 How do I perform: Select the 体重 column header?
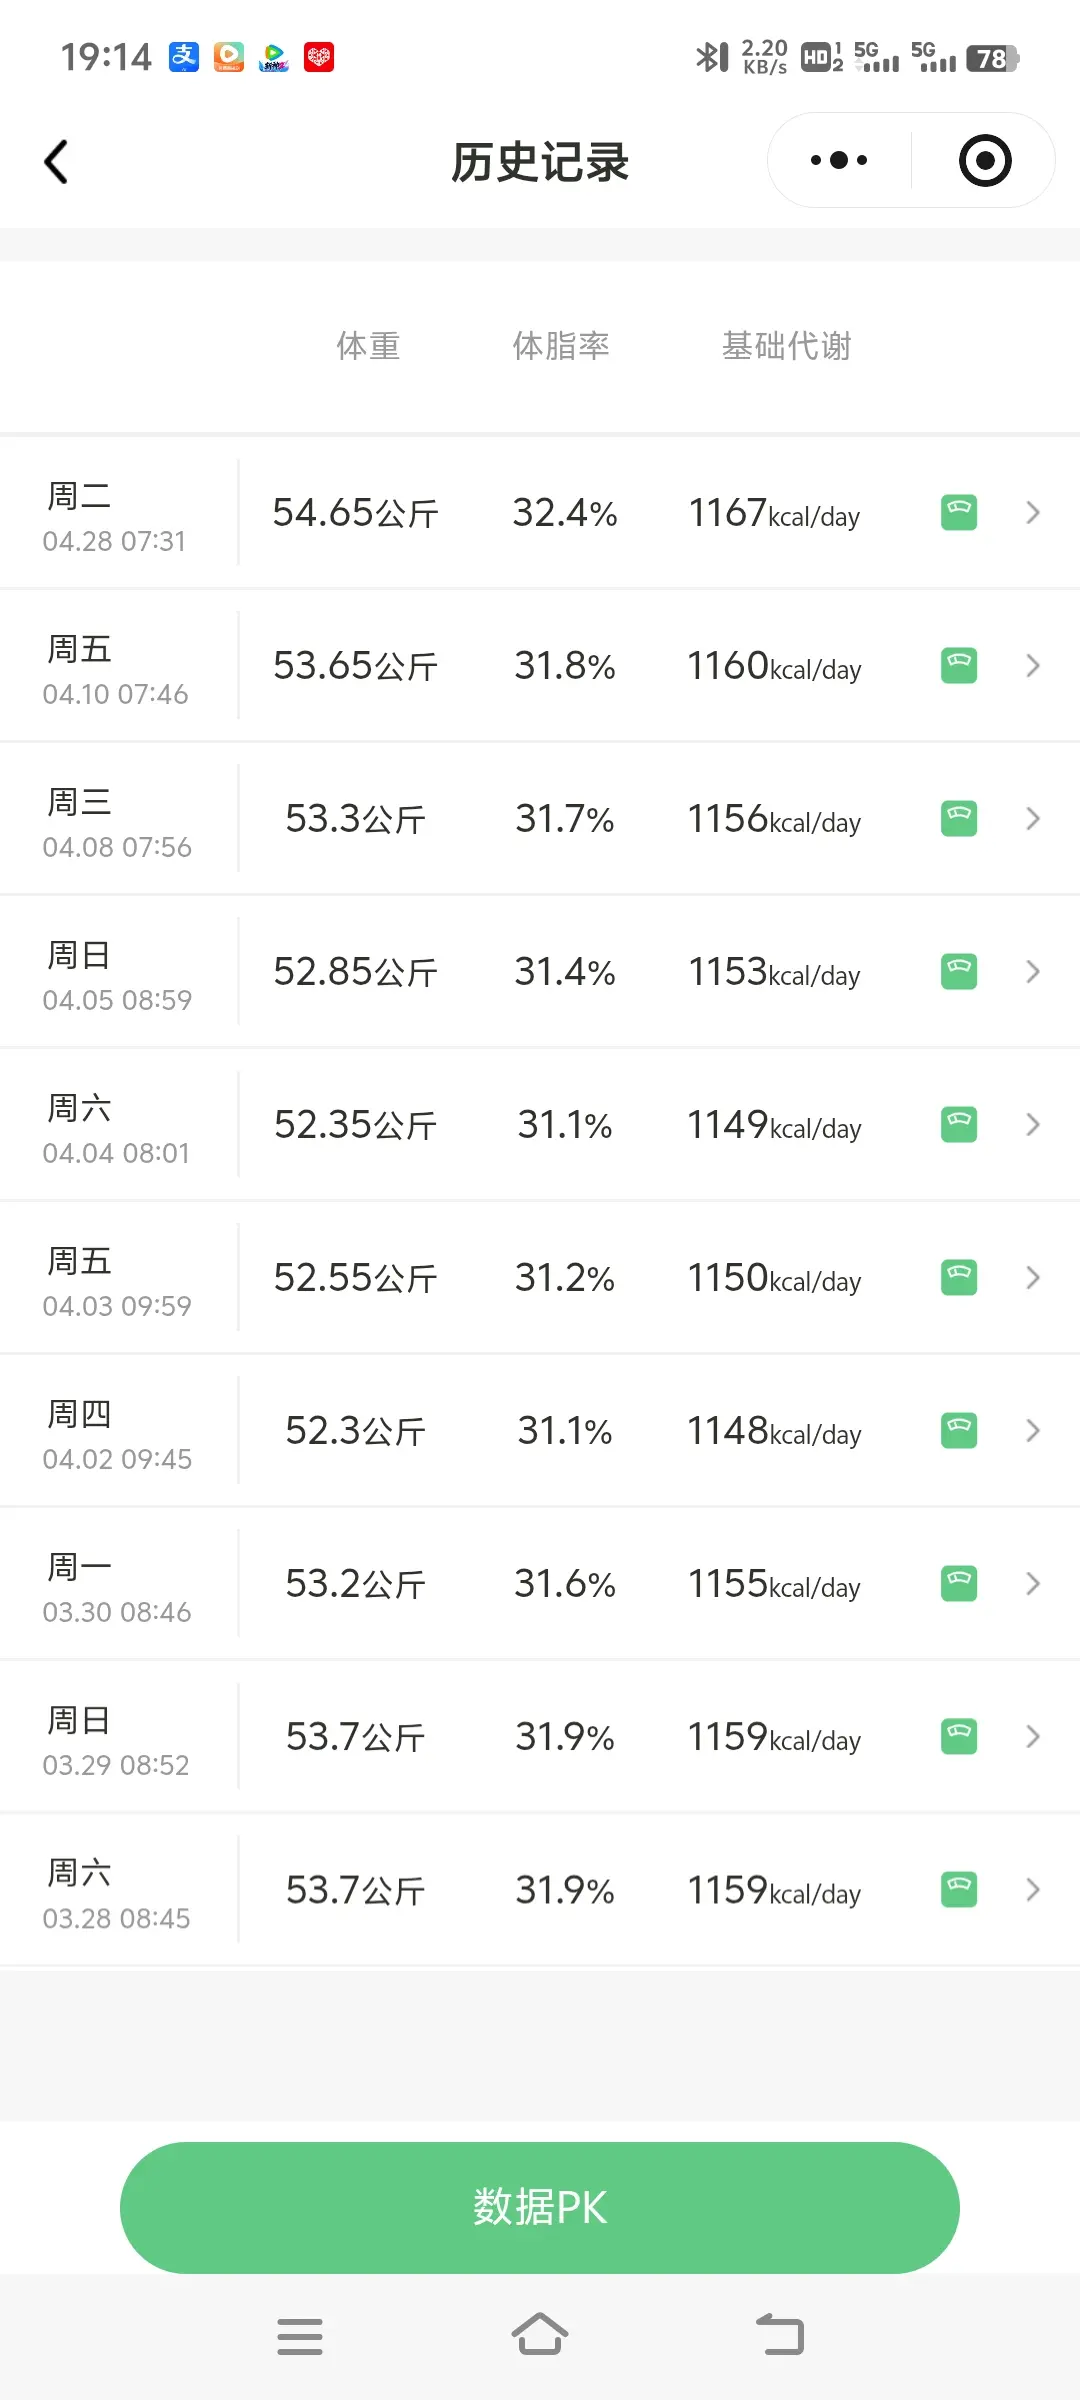368,346
